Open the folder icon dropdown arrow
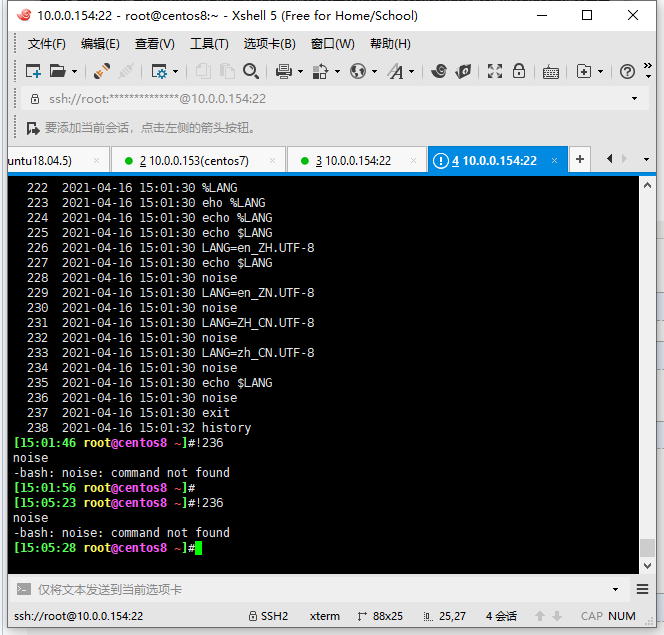 (74, 72)
